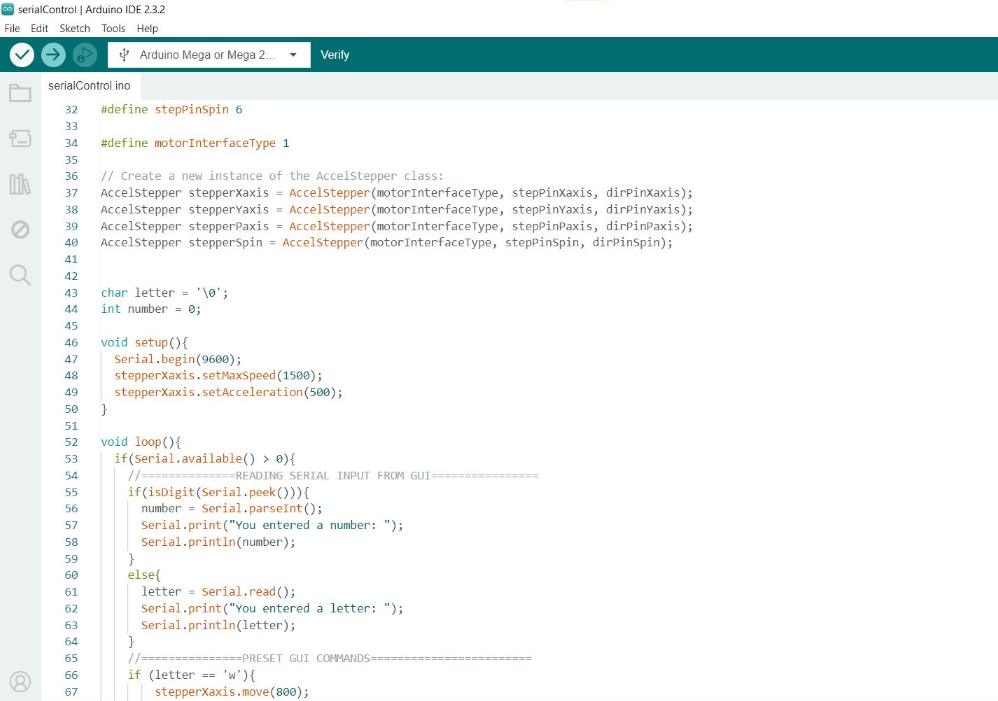The image size is (998, 701).
Task: Click '#define motorInterfaceType 1' line
Action: 195,143
